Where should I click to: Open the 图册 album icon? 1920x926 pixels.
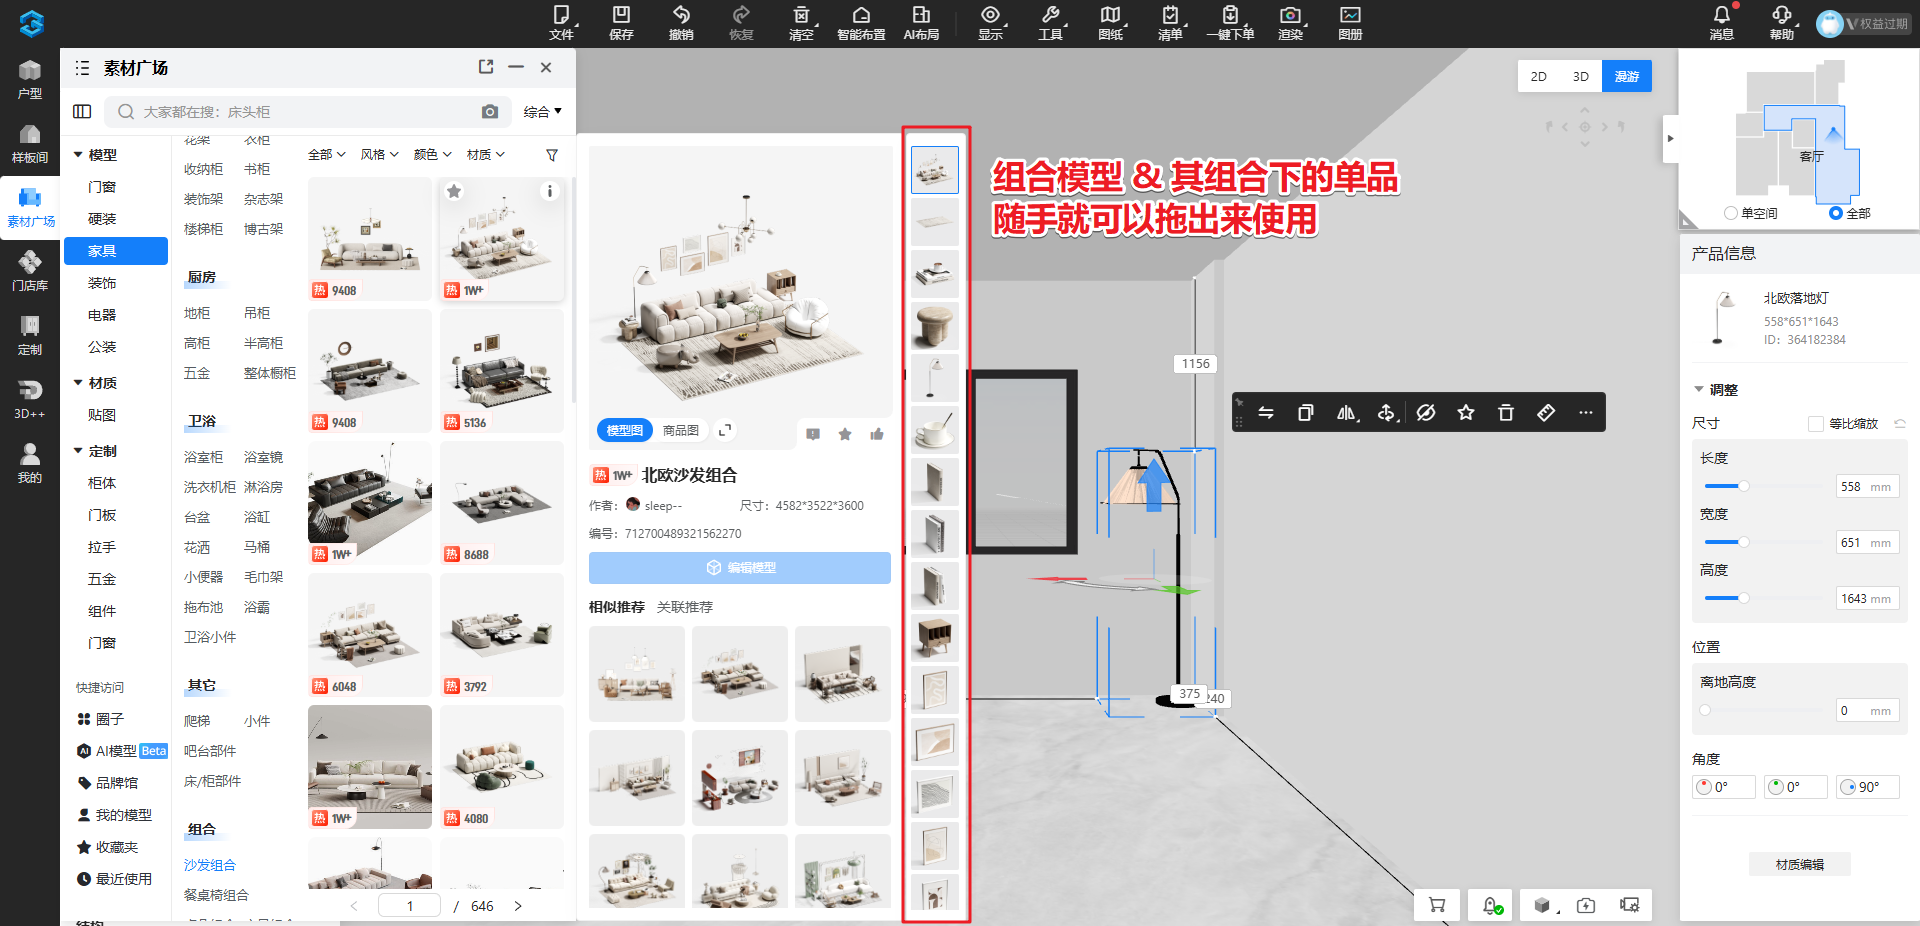click(x=1350, y=15)
